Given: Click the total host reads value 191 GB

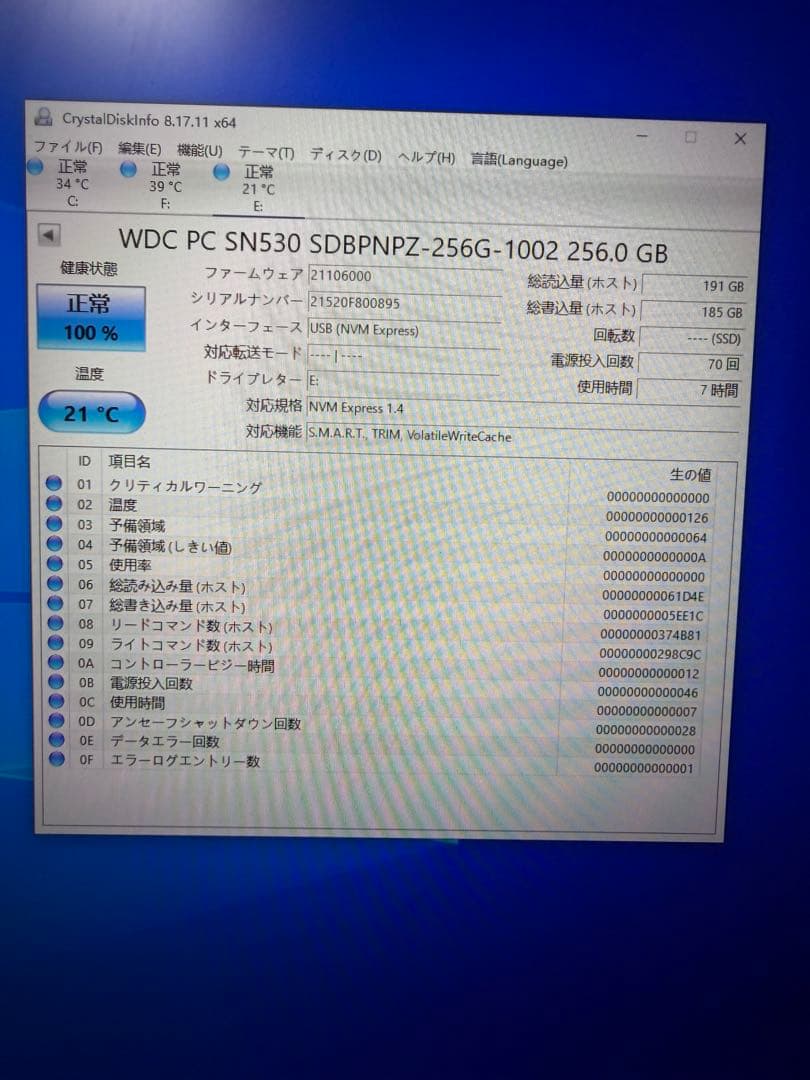Looking at the screenshot, I should tap(694, 286).
